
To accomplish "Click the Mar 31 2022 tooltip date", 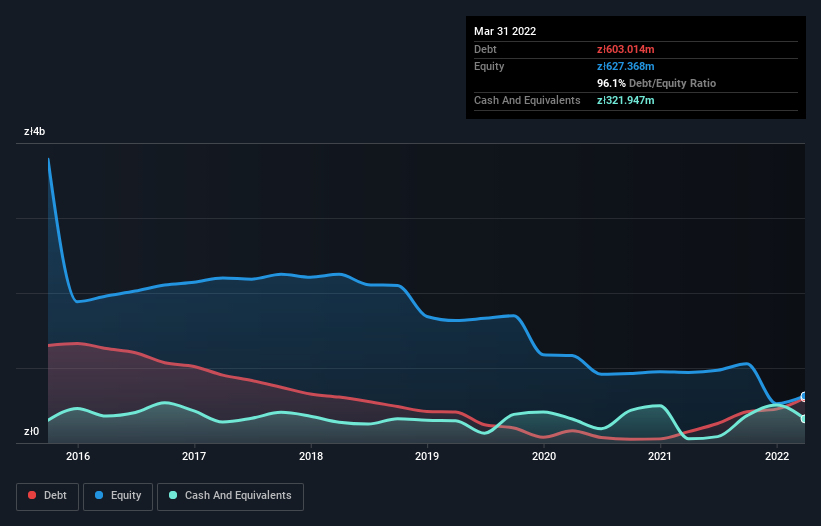I will pyautogui.click(x=505, y=31).
